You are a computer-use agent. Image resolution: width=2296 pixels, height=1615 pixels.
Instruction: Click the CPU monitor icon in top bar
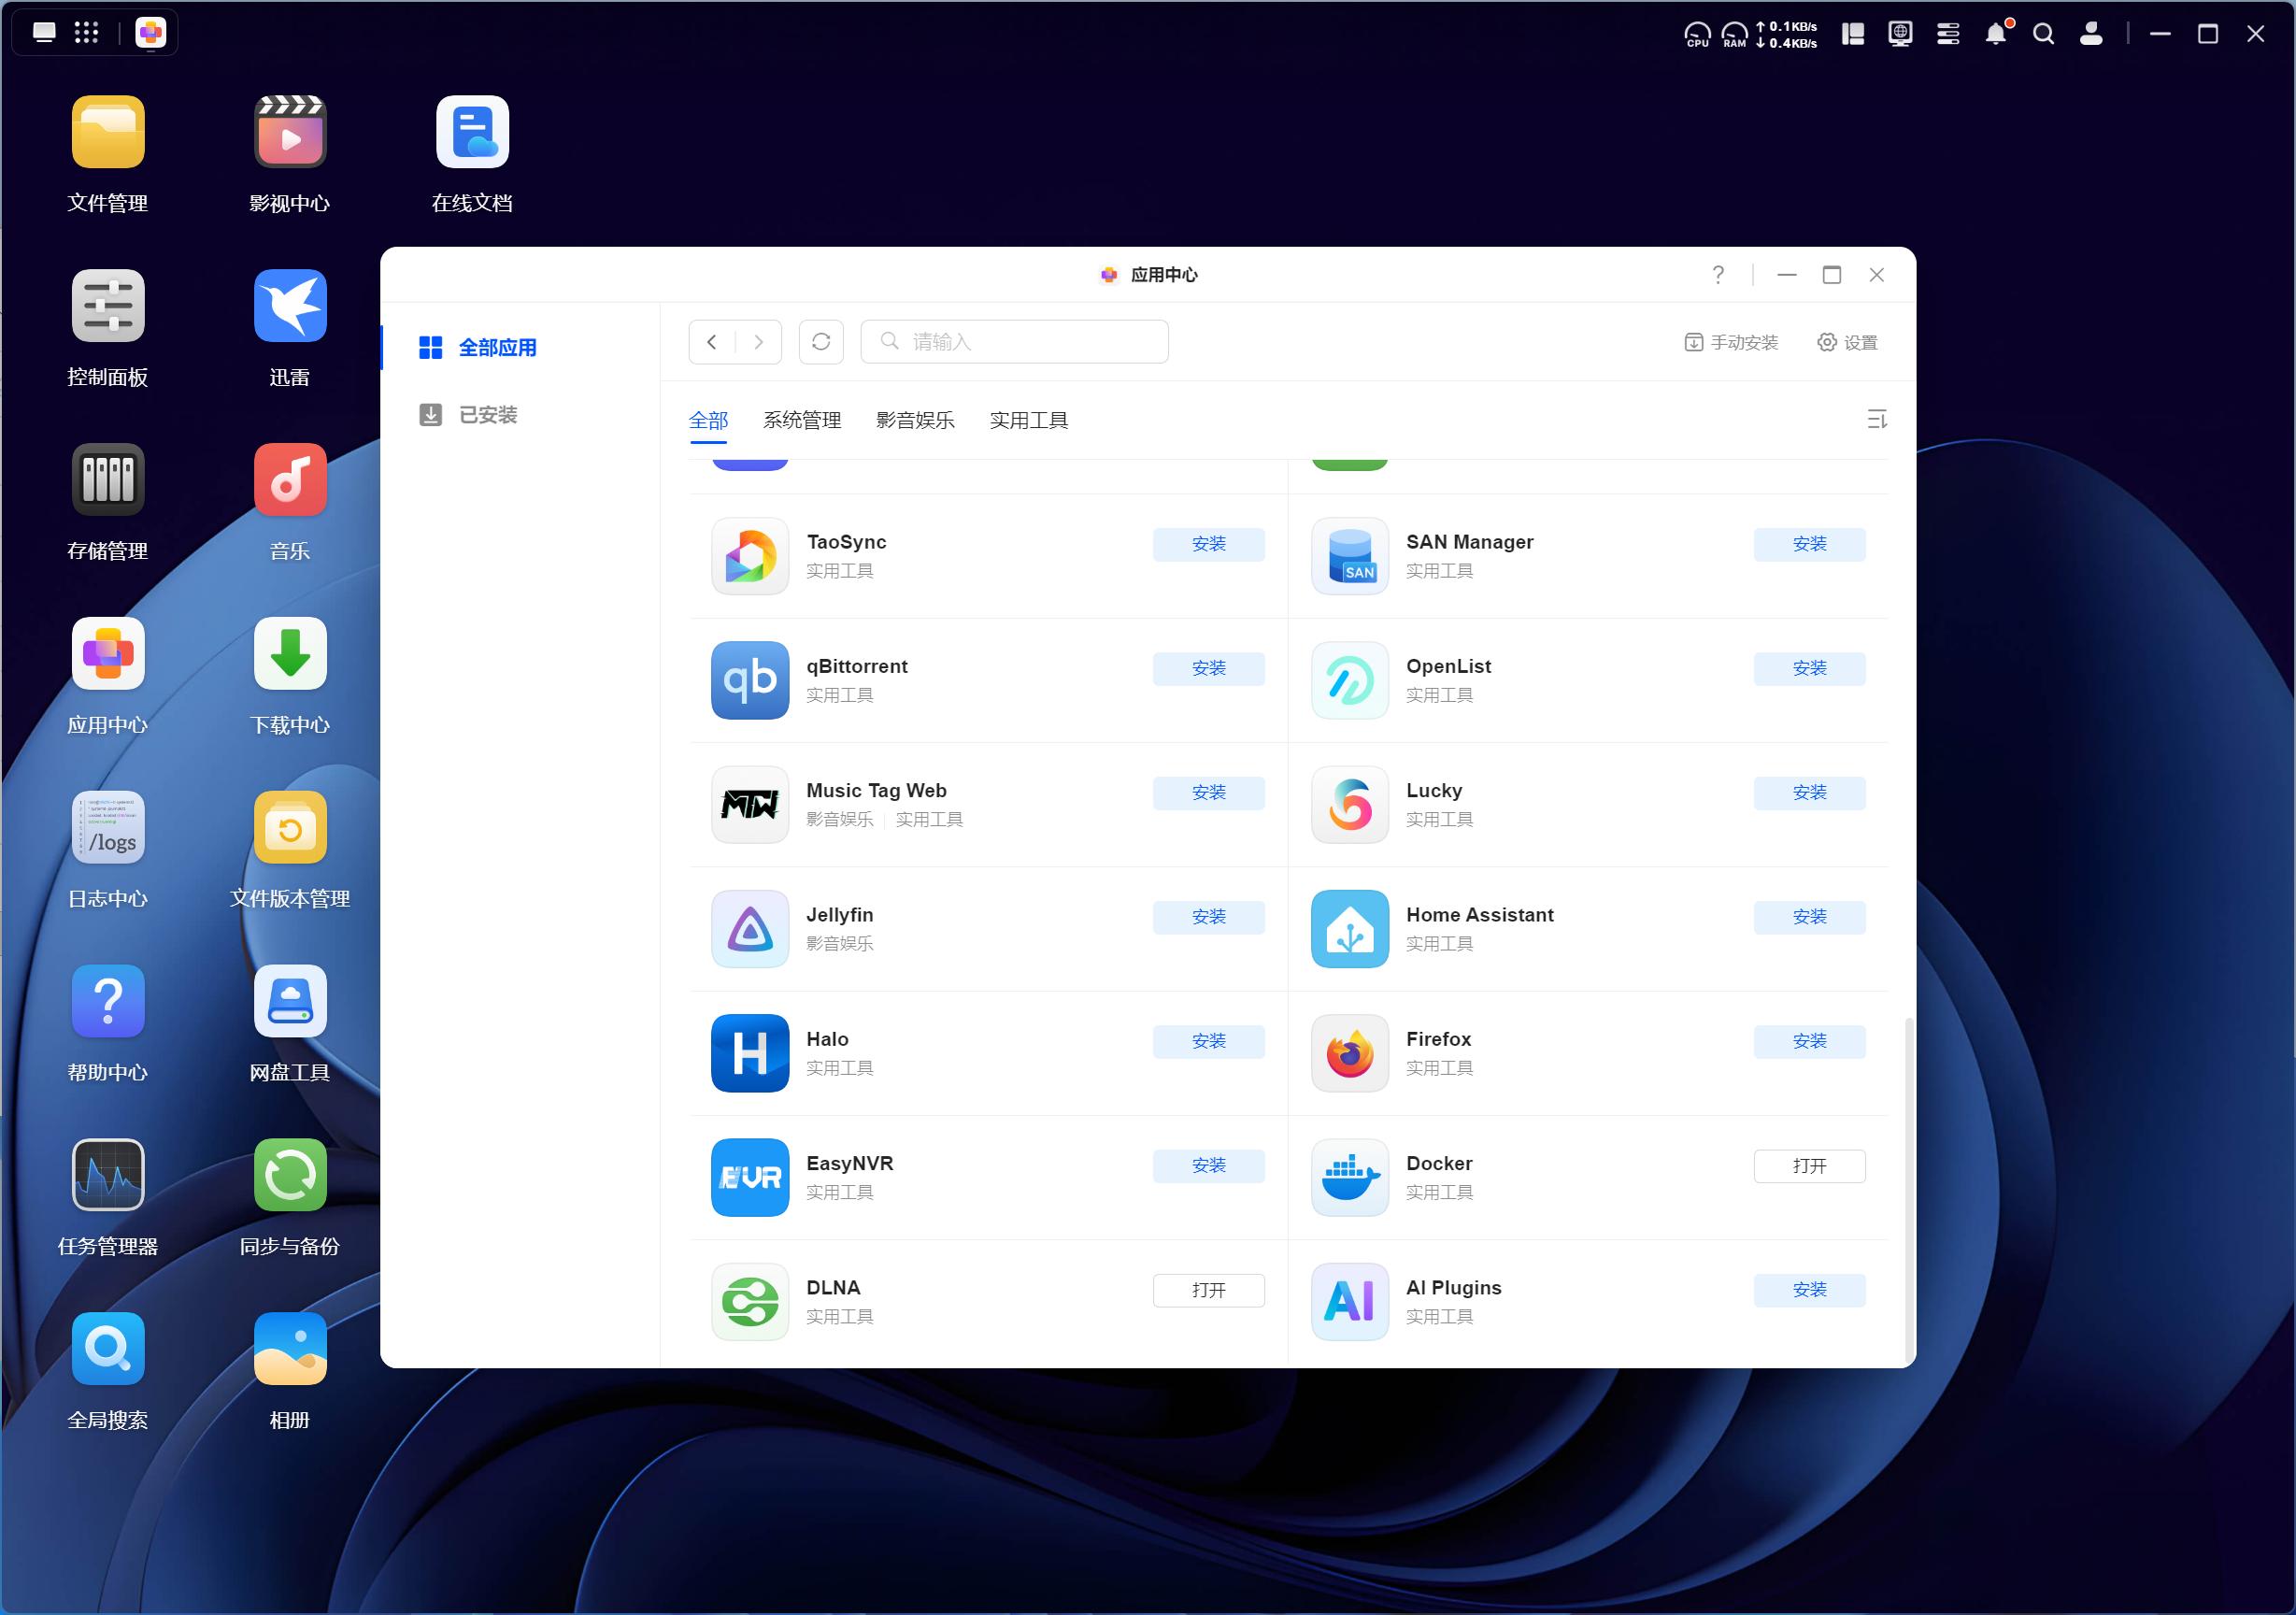(1697, 34)
